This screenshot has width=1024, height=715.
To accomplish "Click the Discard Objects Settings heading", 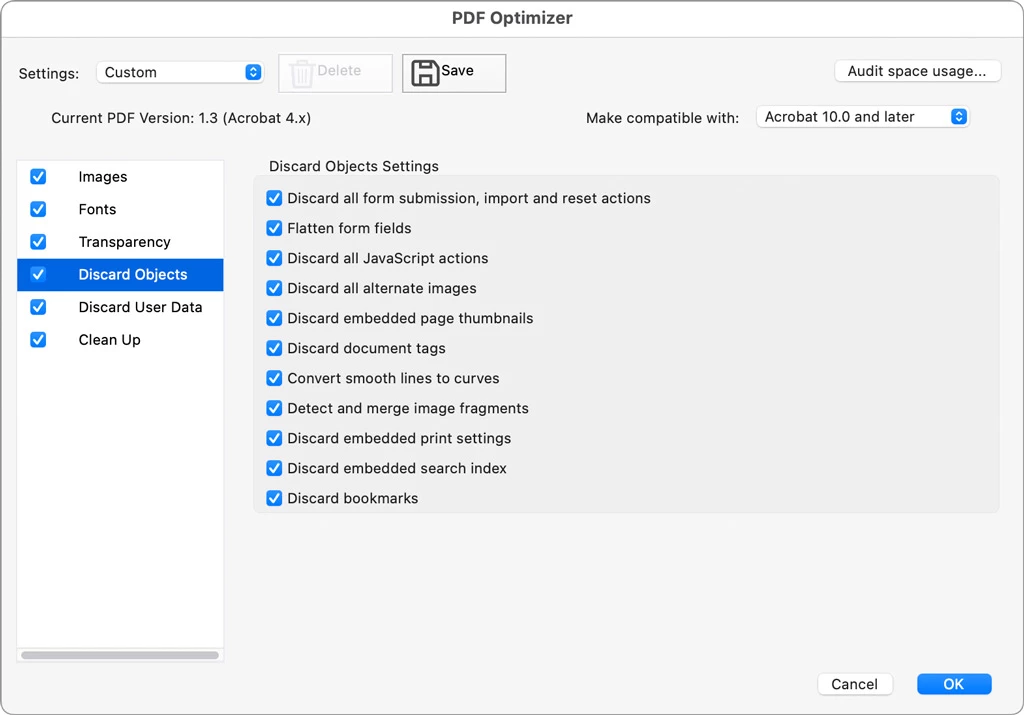I will coord(354,167).
